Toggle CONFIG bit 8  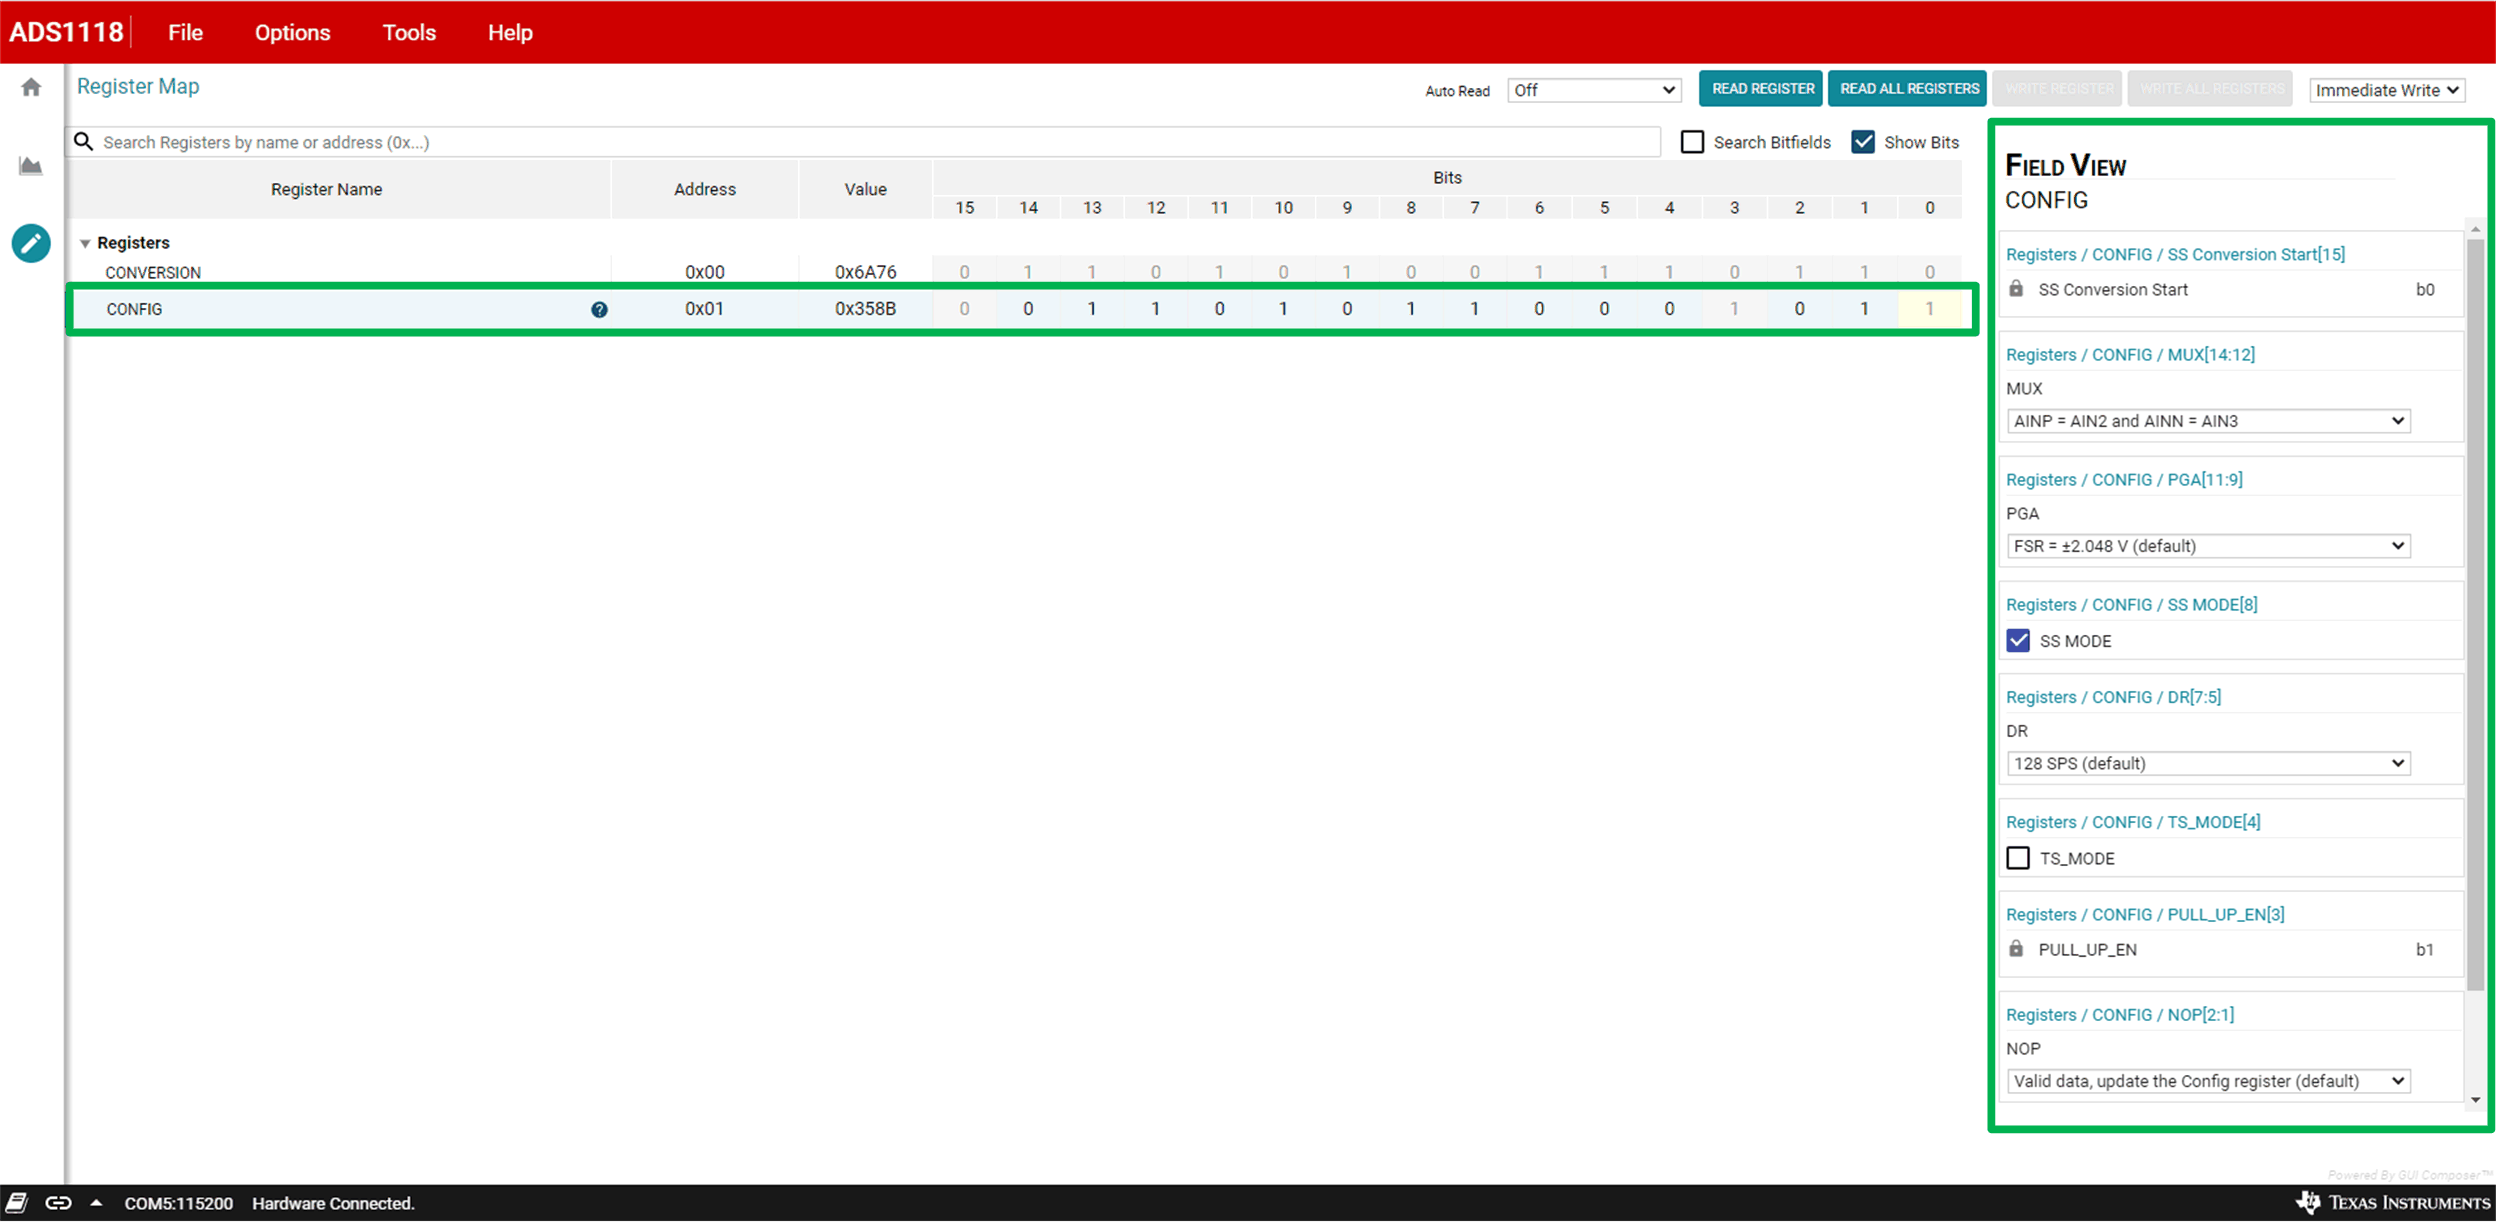[x=1411, y=309]
